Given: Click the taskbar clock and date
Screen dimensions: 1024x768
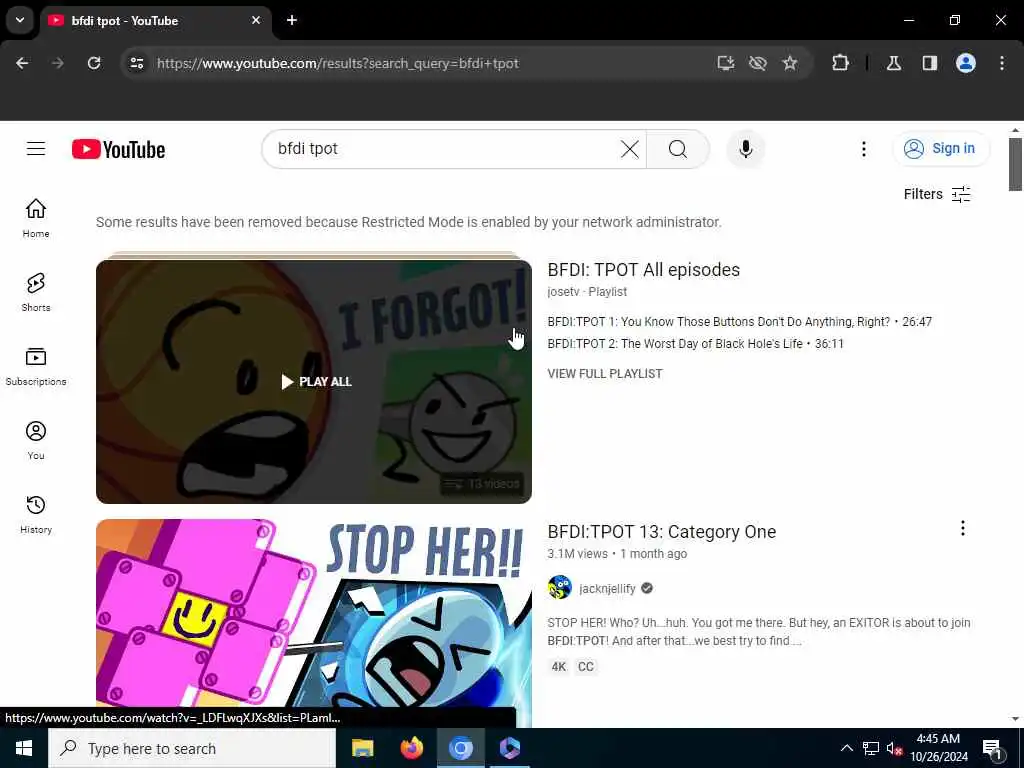Looking at the screenshot, I should [938, 748].
